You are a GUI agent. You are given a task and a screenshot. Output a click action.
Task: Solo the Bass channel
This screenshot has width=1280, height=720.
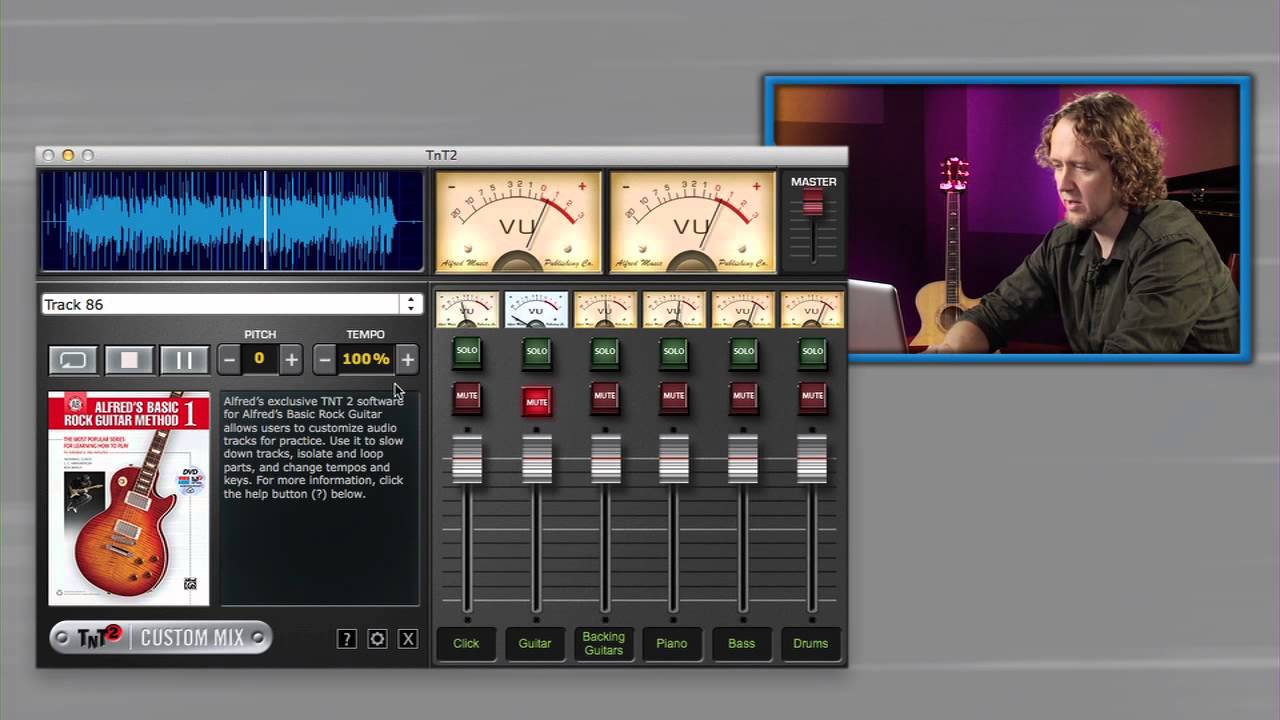point(743,351)
